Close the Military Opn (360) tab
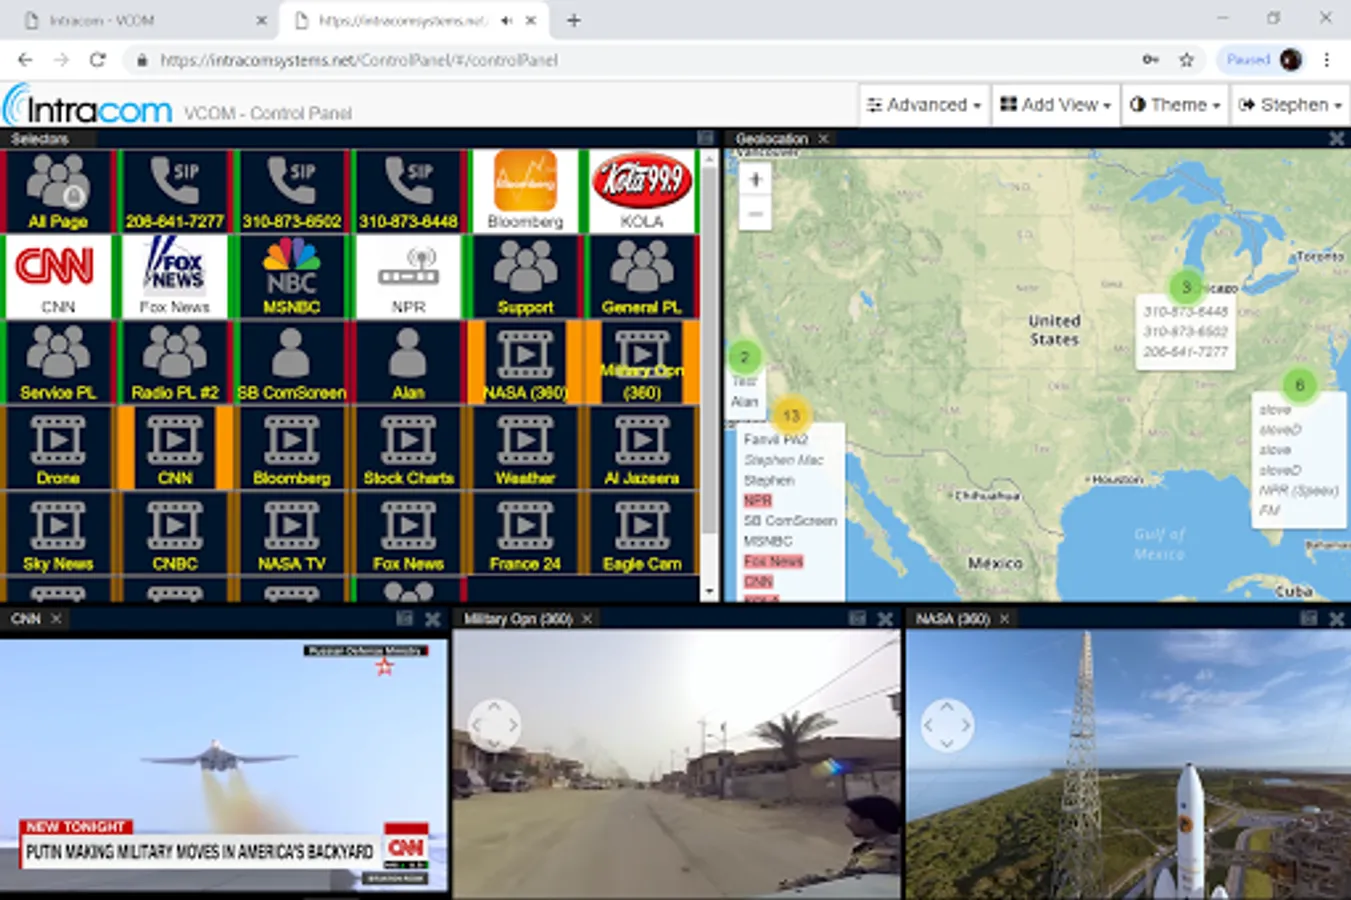 (587, 619)
